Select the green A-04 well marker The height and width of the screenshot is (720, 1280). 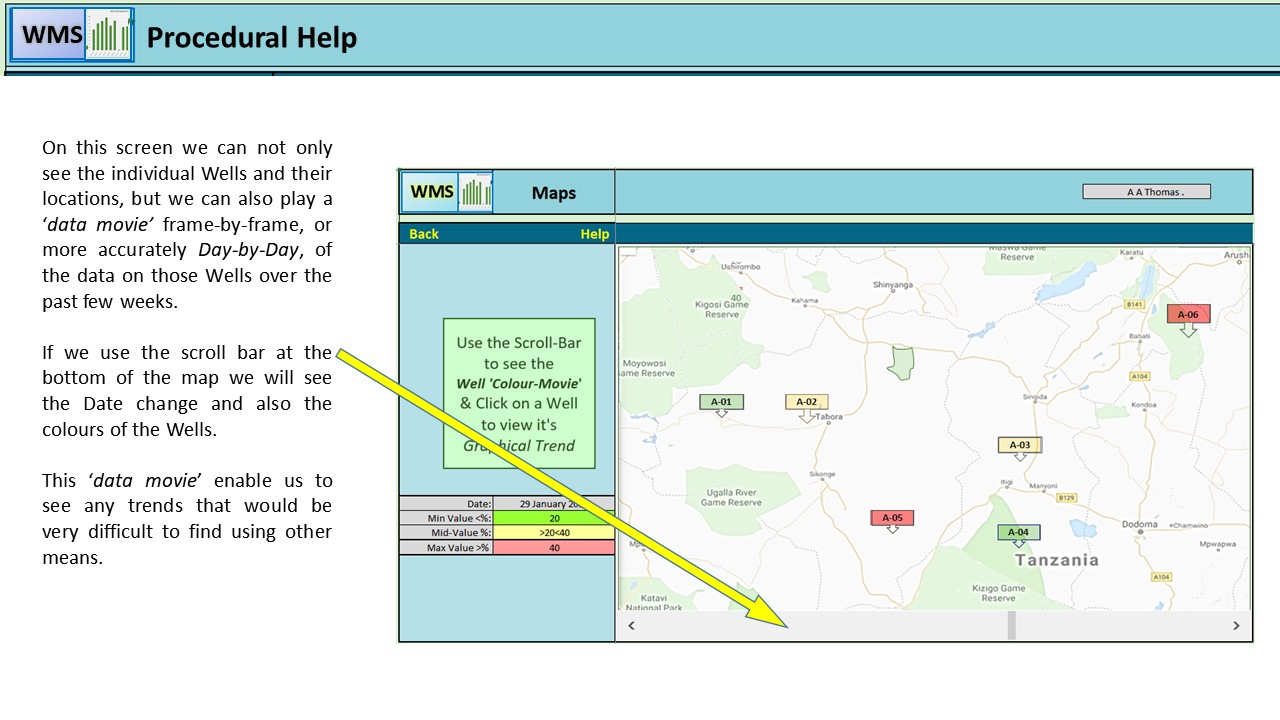tap(1018, 532)
